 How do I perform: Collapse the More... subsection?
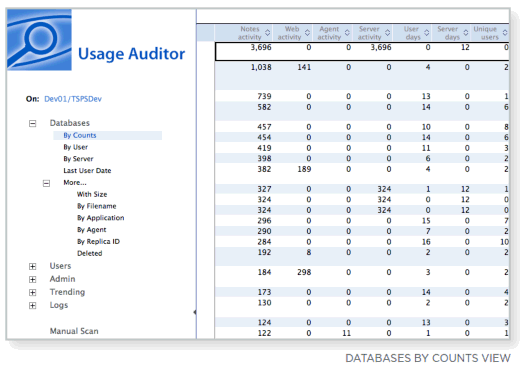[46, 183]
